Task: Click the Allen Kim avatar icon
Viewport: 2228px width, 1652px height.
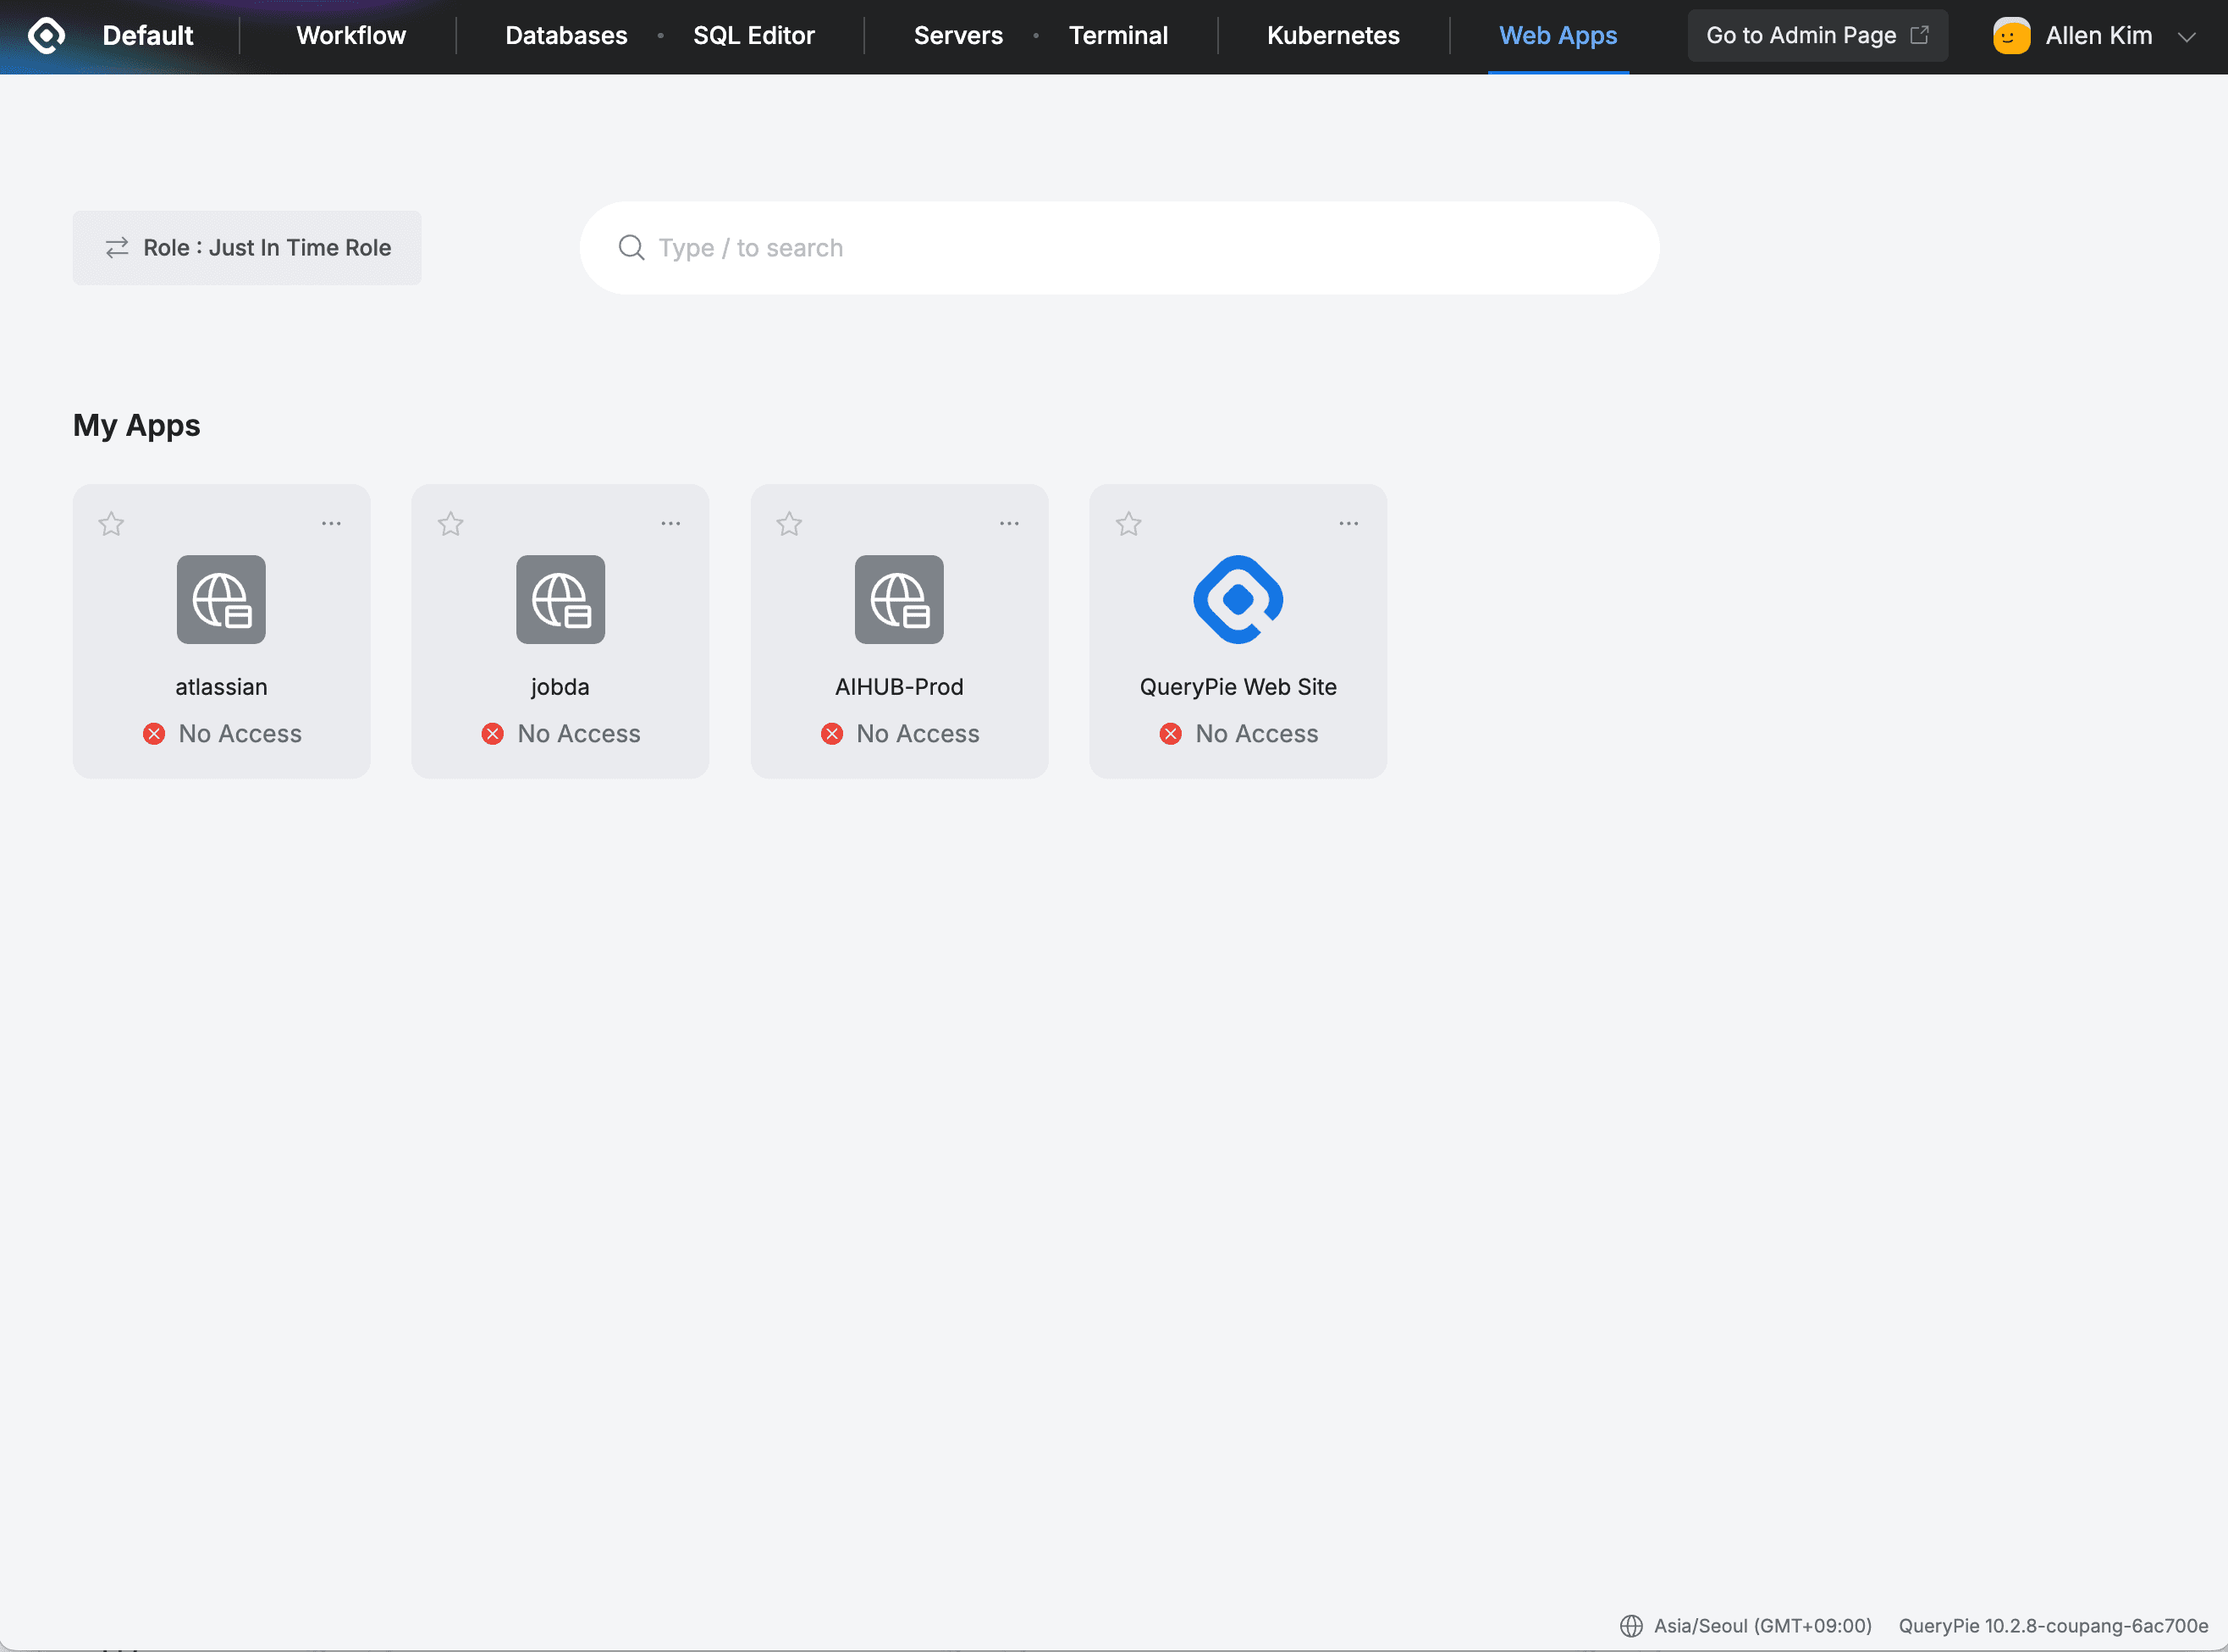Action: 2011,36
